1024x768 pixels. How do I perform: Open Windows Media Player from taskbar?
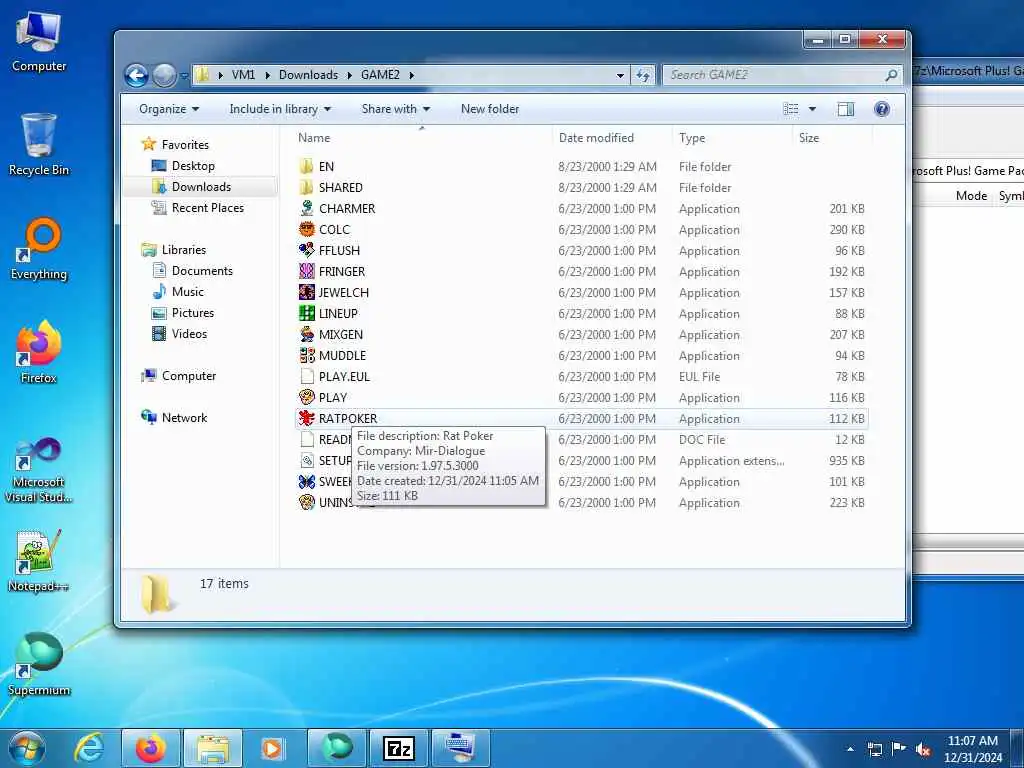[273, 748]
